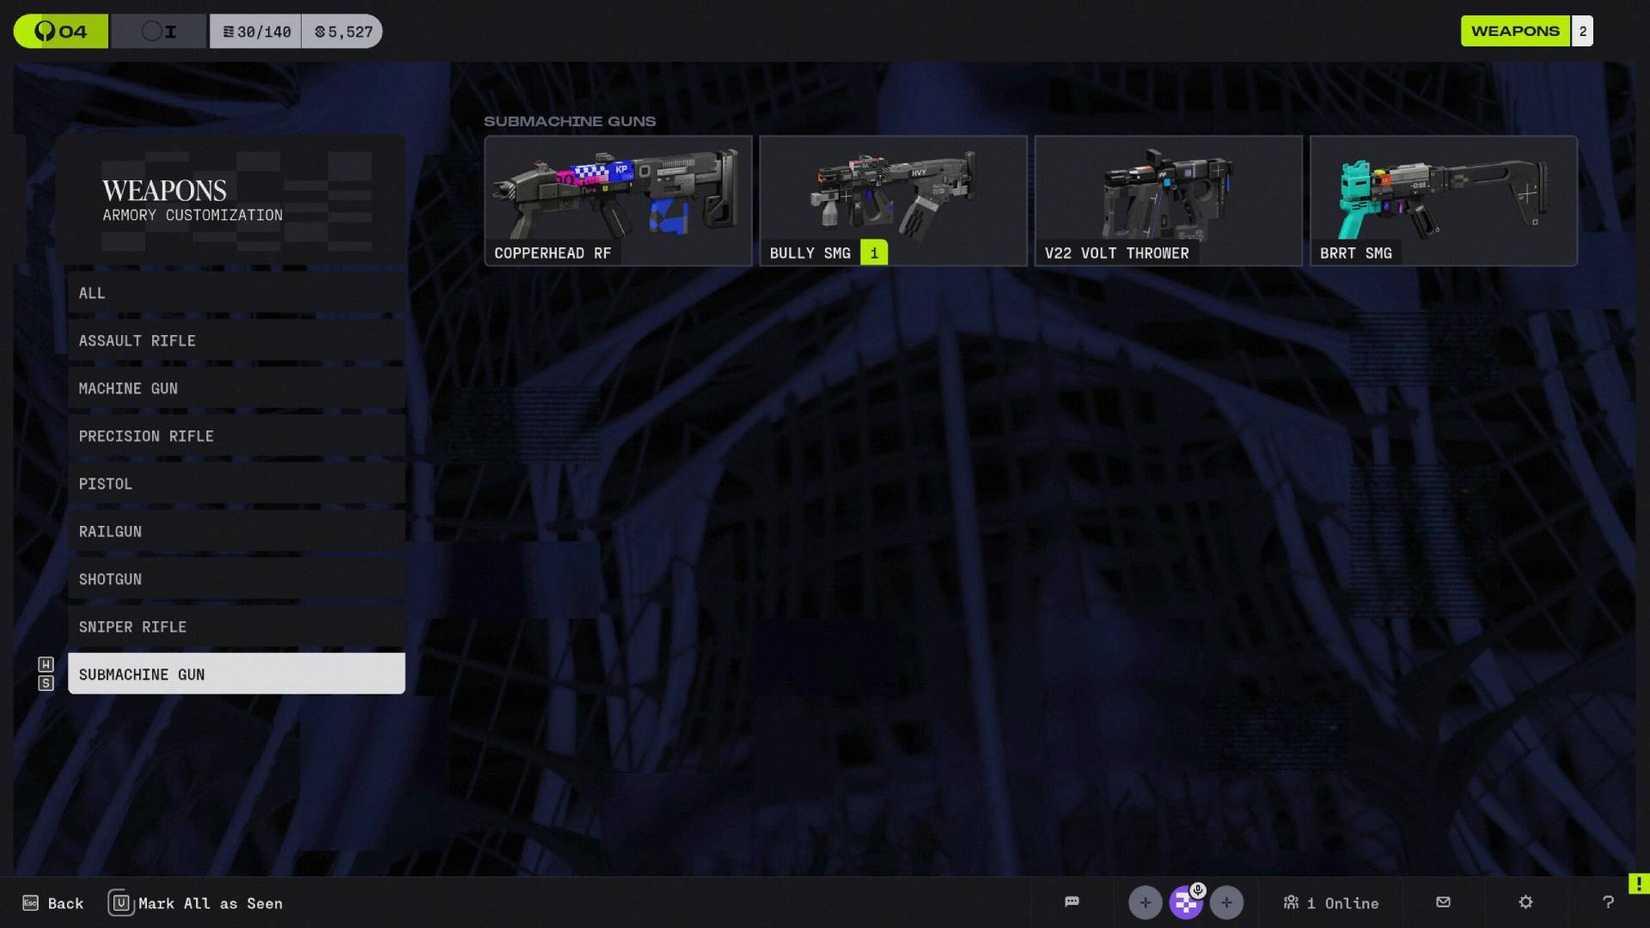Click the Back option bottom left
The image size is (1650, 928).
53,902
